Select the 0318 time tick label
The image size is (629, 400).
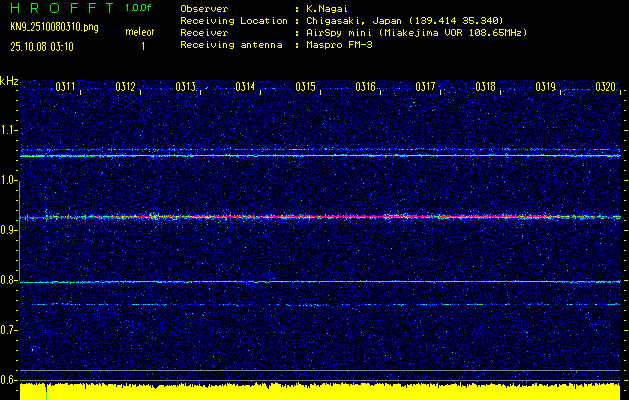pos(486,87)
